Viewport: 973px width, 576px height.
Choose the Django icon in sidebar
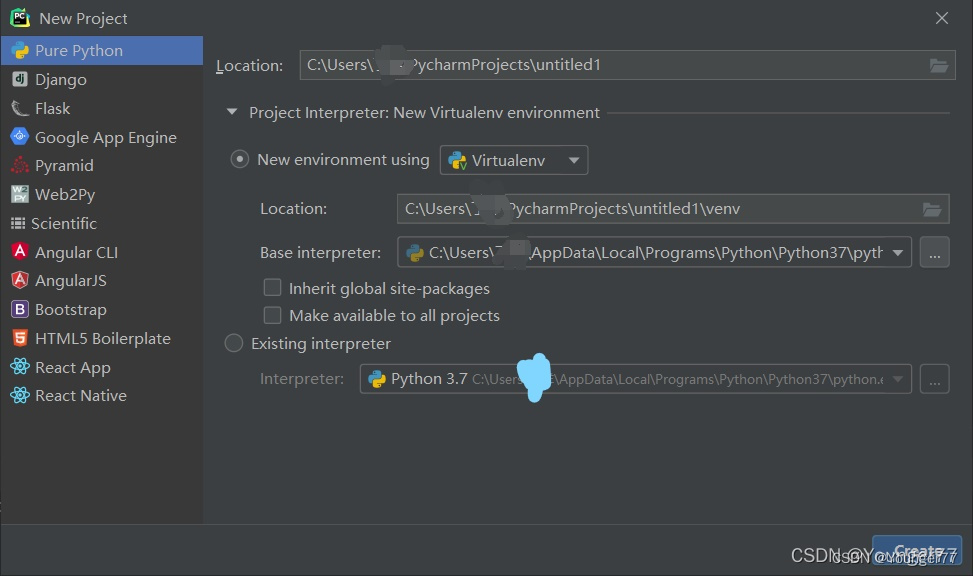tap(20, 79)
